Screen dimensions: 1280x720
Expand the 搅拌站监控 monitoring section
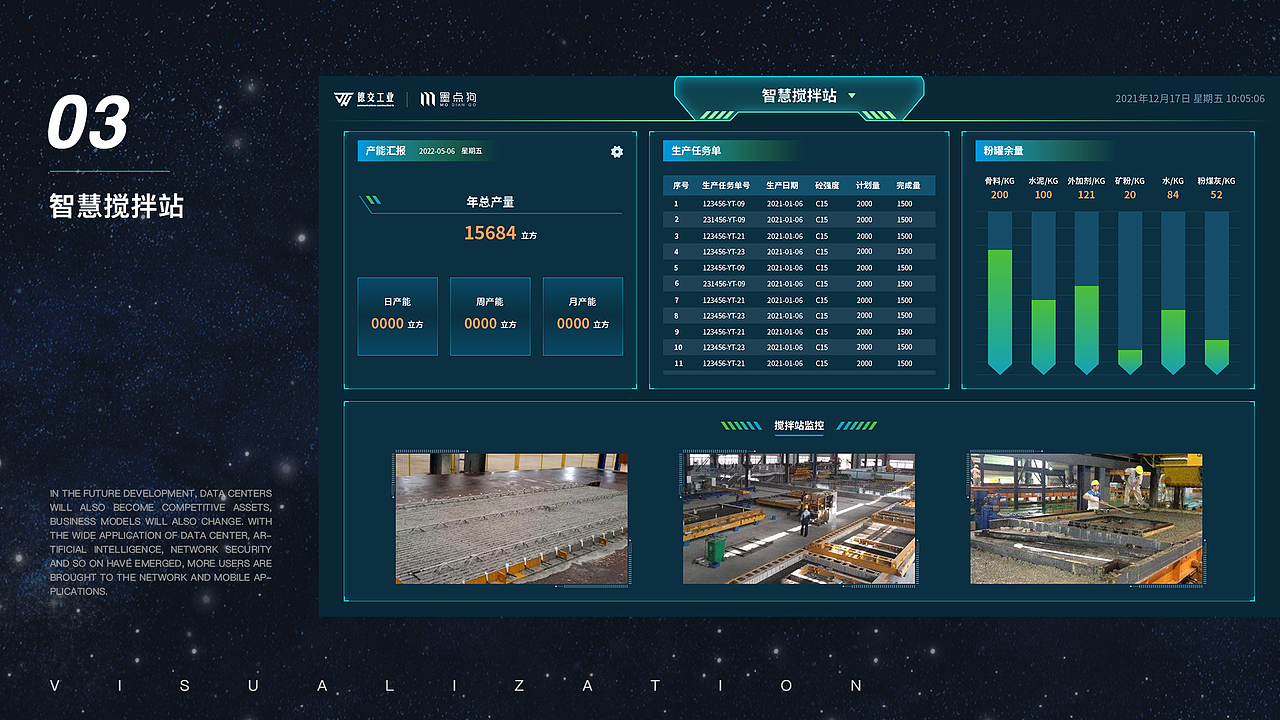click(x=800, y=424)
